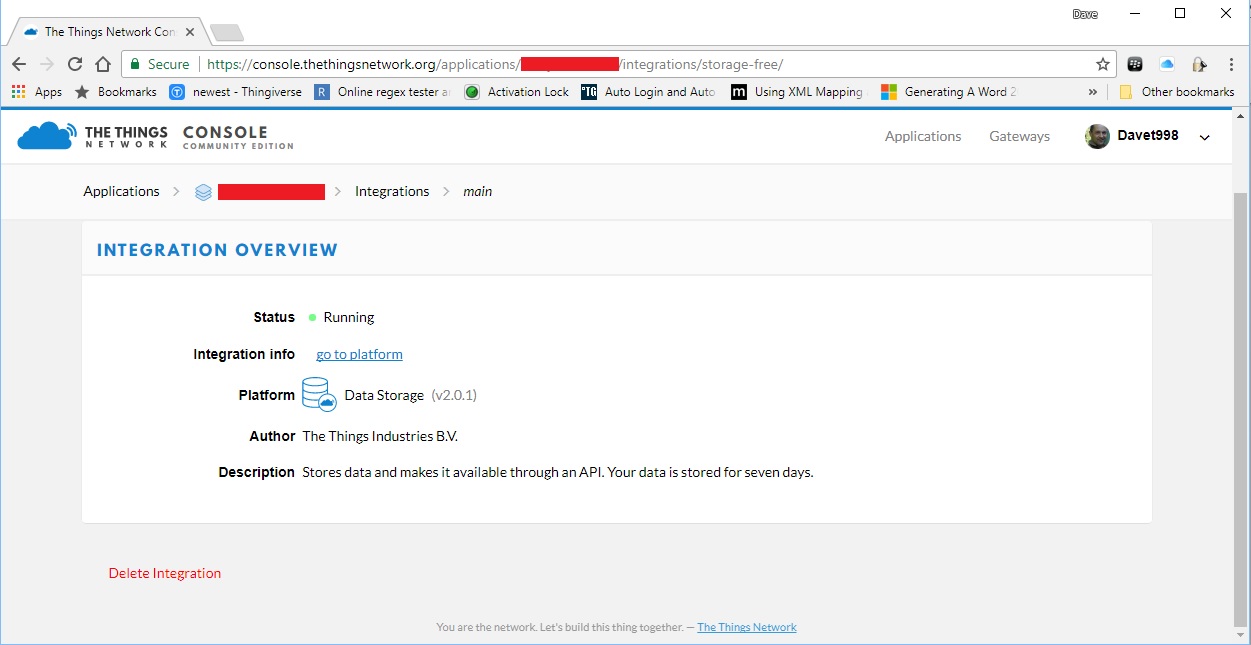Show hidden bookmarks with the double chevron
Image resolution: width=1251 pixels, height=645 pixels.
pyautogui.click(x=1093, y=92)
